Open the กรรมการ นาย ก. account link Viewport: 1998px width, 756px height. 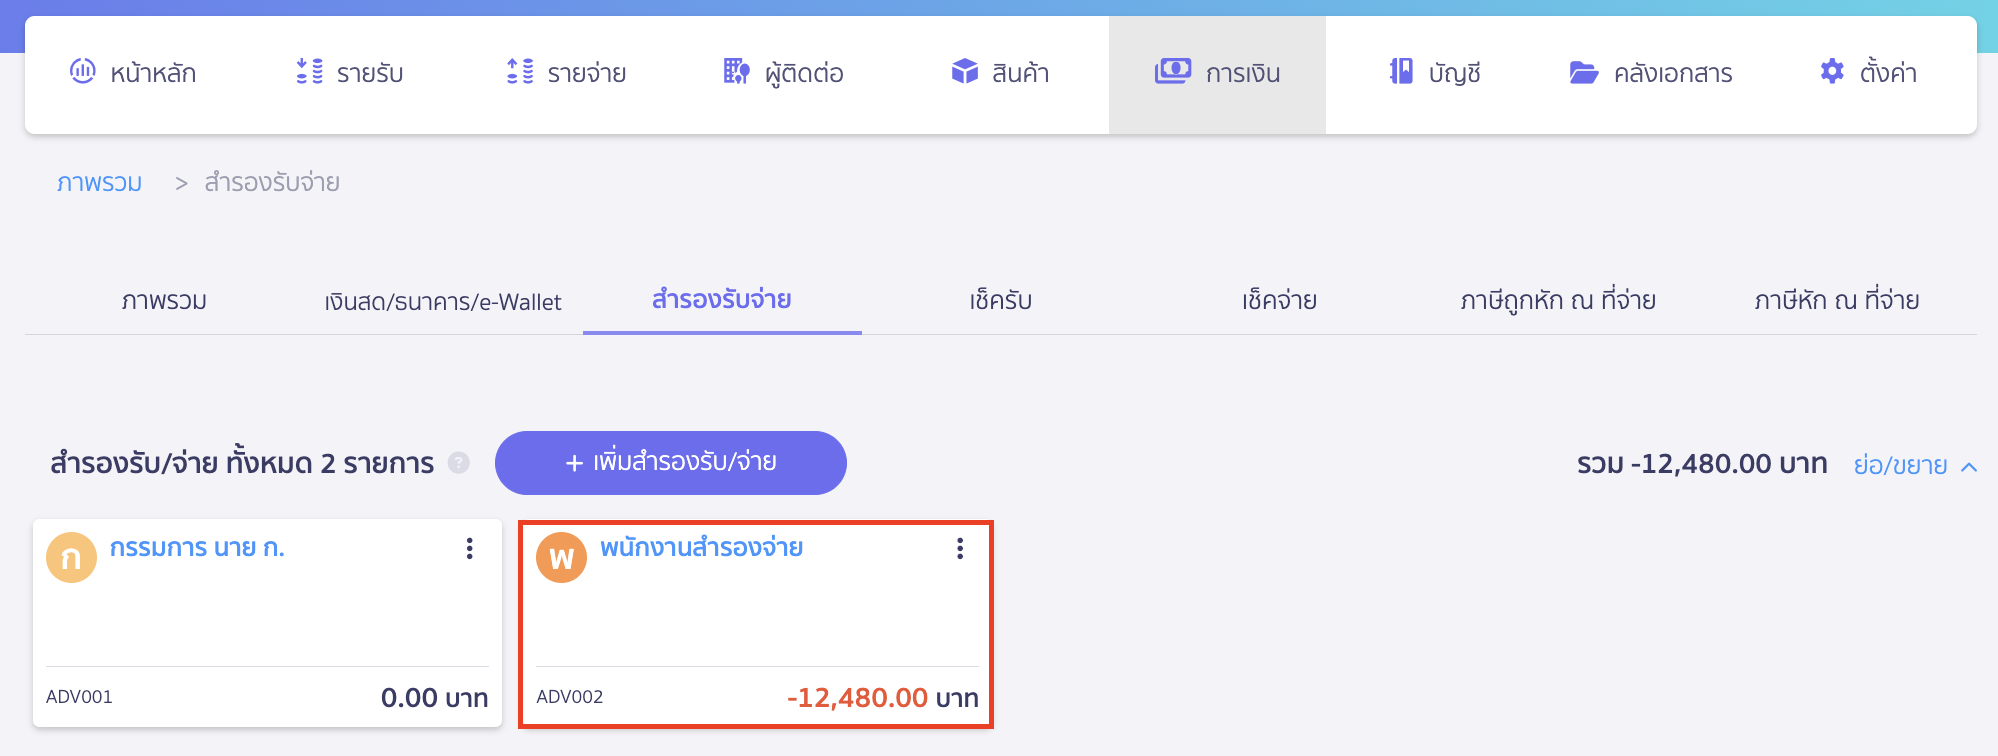(x=197, y=547)
